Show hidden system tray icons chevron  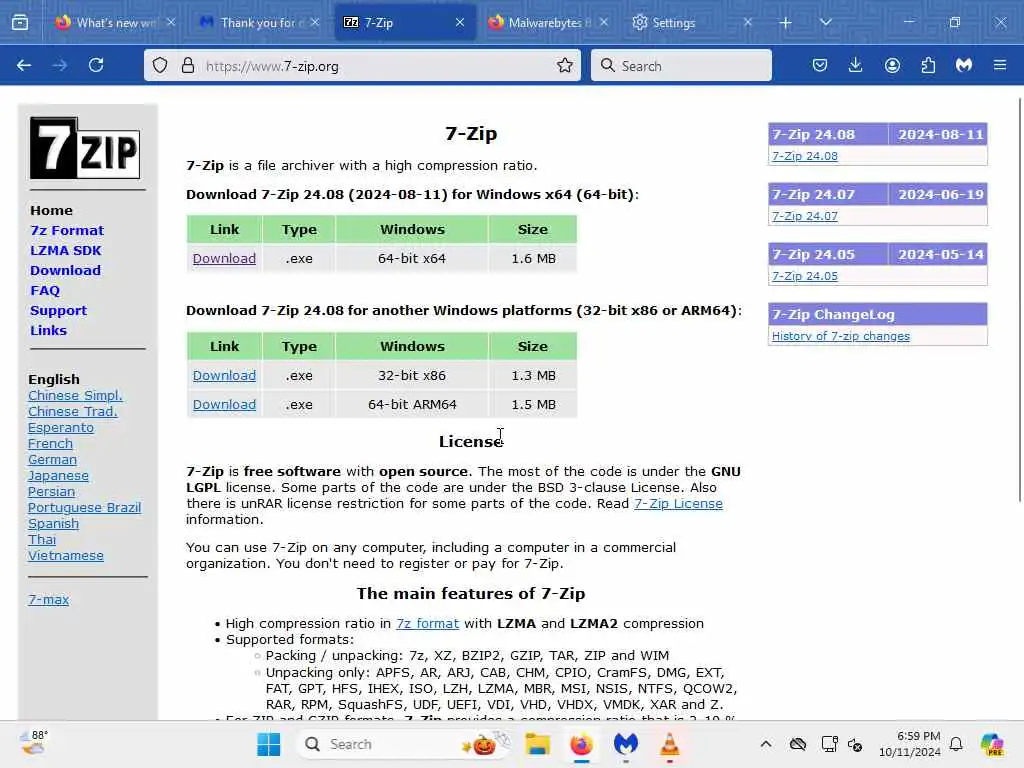[x=766, y=744]
